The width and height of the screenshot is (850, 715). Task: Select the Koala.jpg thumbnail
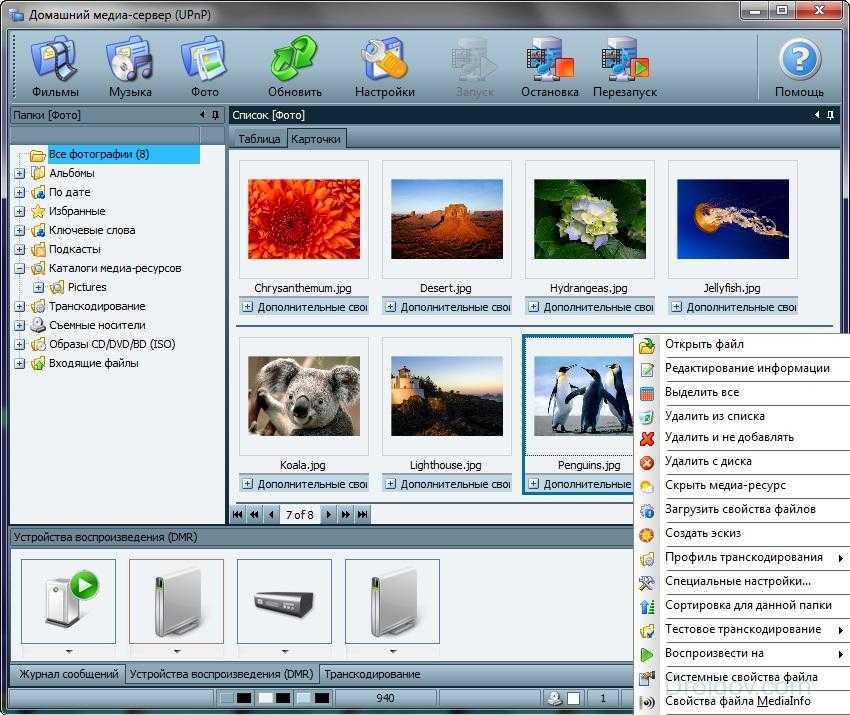pyautogui.click(x=305, y=401)
